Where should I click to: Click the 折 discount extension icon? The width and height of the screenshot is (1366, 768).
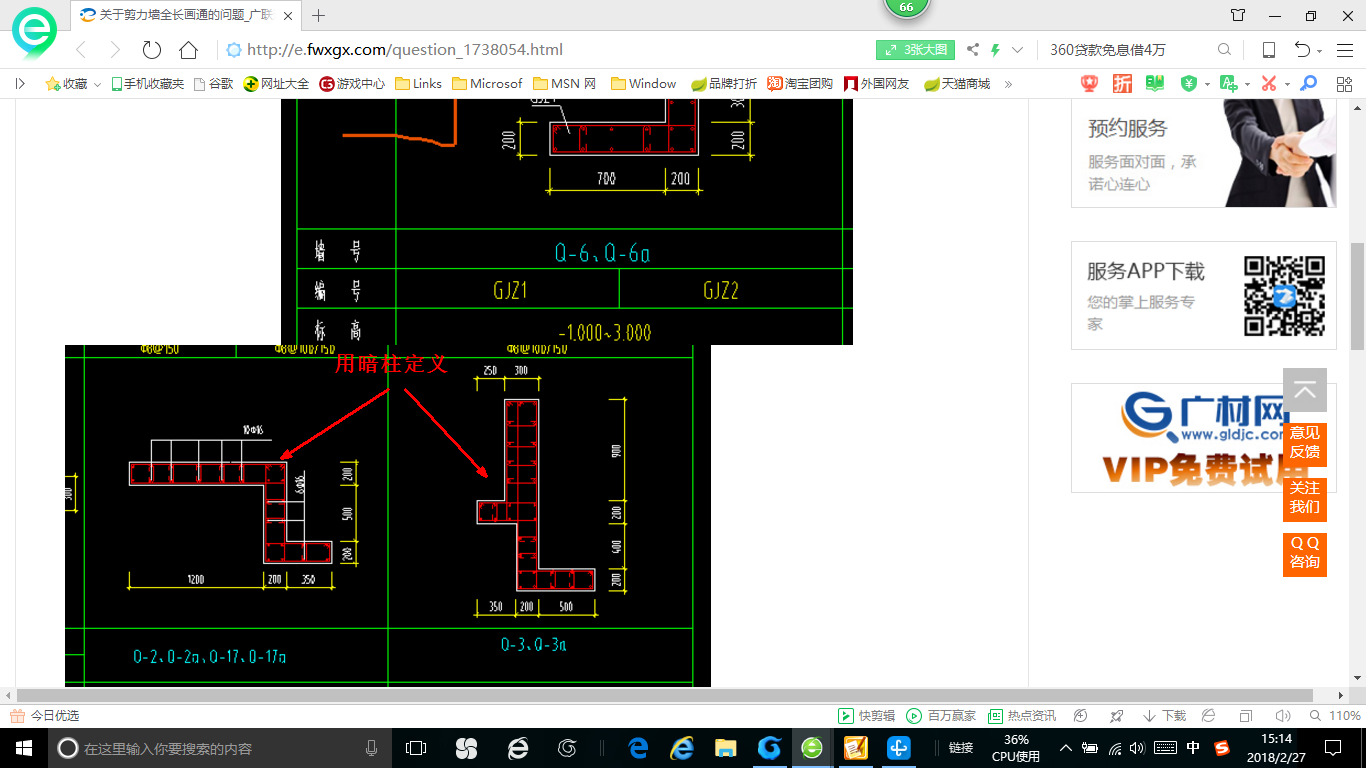[x=1123, y=84]
